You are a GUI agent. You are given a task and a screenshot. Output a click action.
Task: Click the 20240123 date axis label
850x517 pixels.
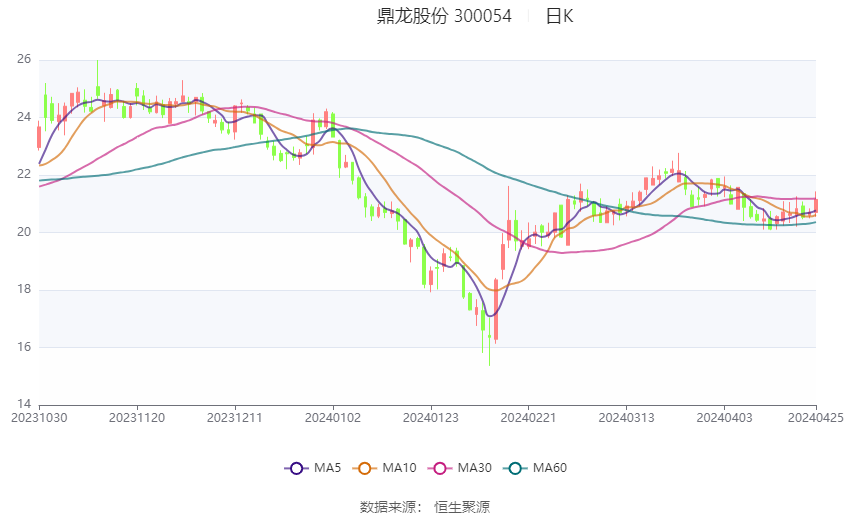click(x=431, y=418)
